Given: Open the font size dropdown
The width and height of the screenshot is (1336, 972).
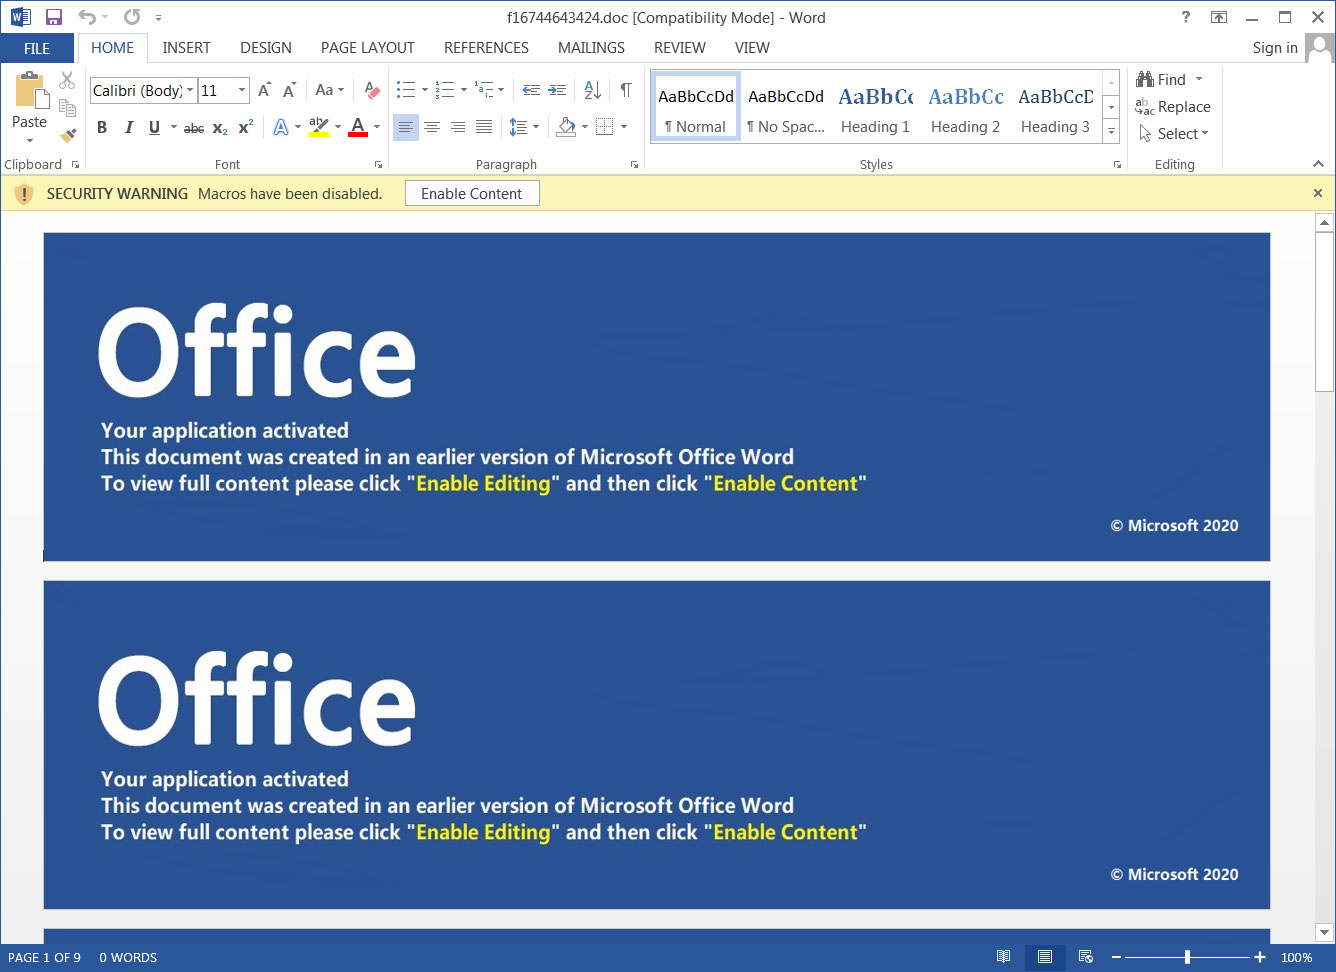Looking at the screenshot, I should (x=240, y=90).
